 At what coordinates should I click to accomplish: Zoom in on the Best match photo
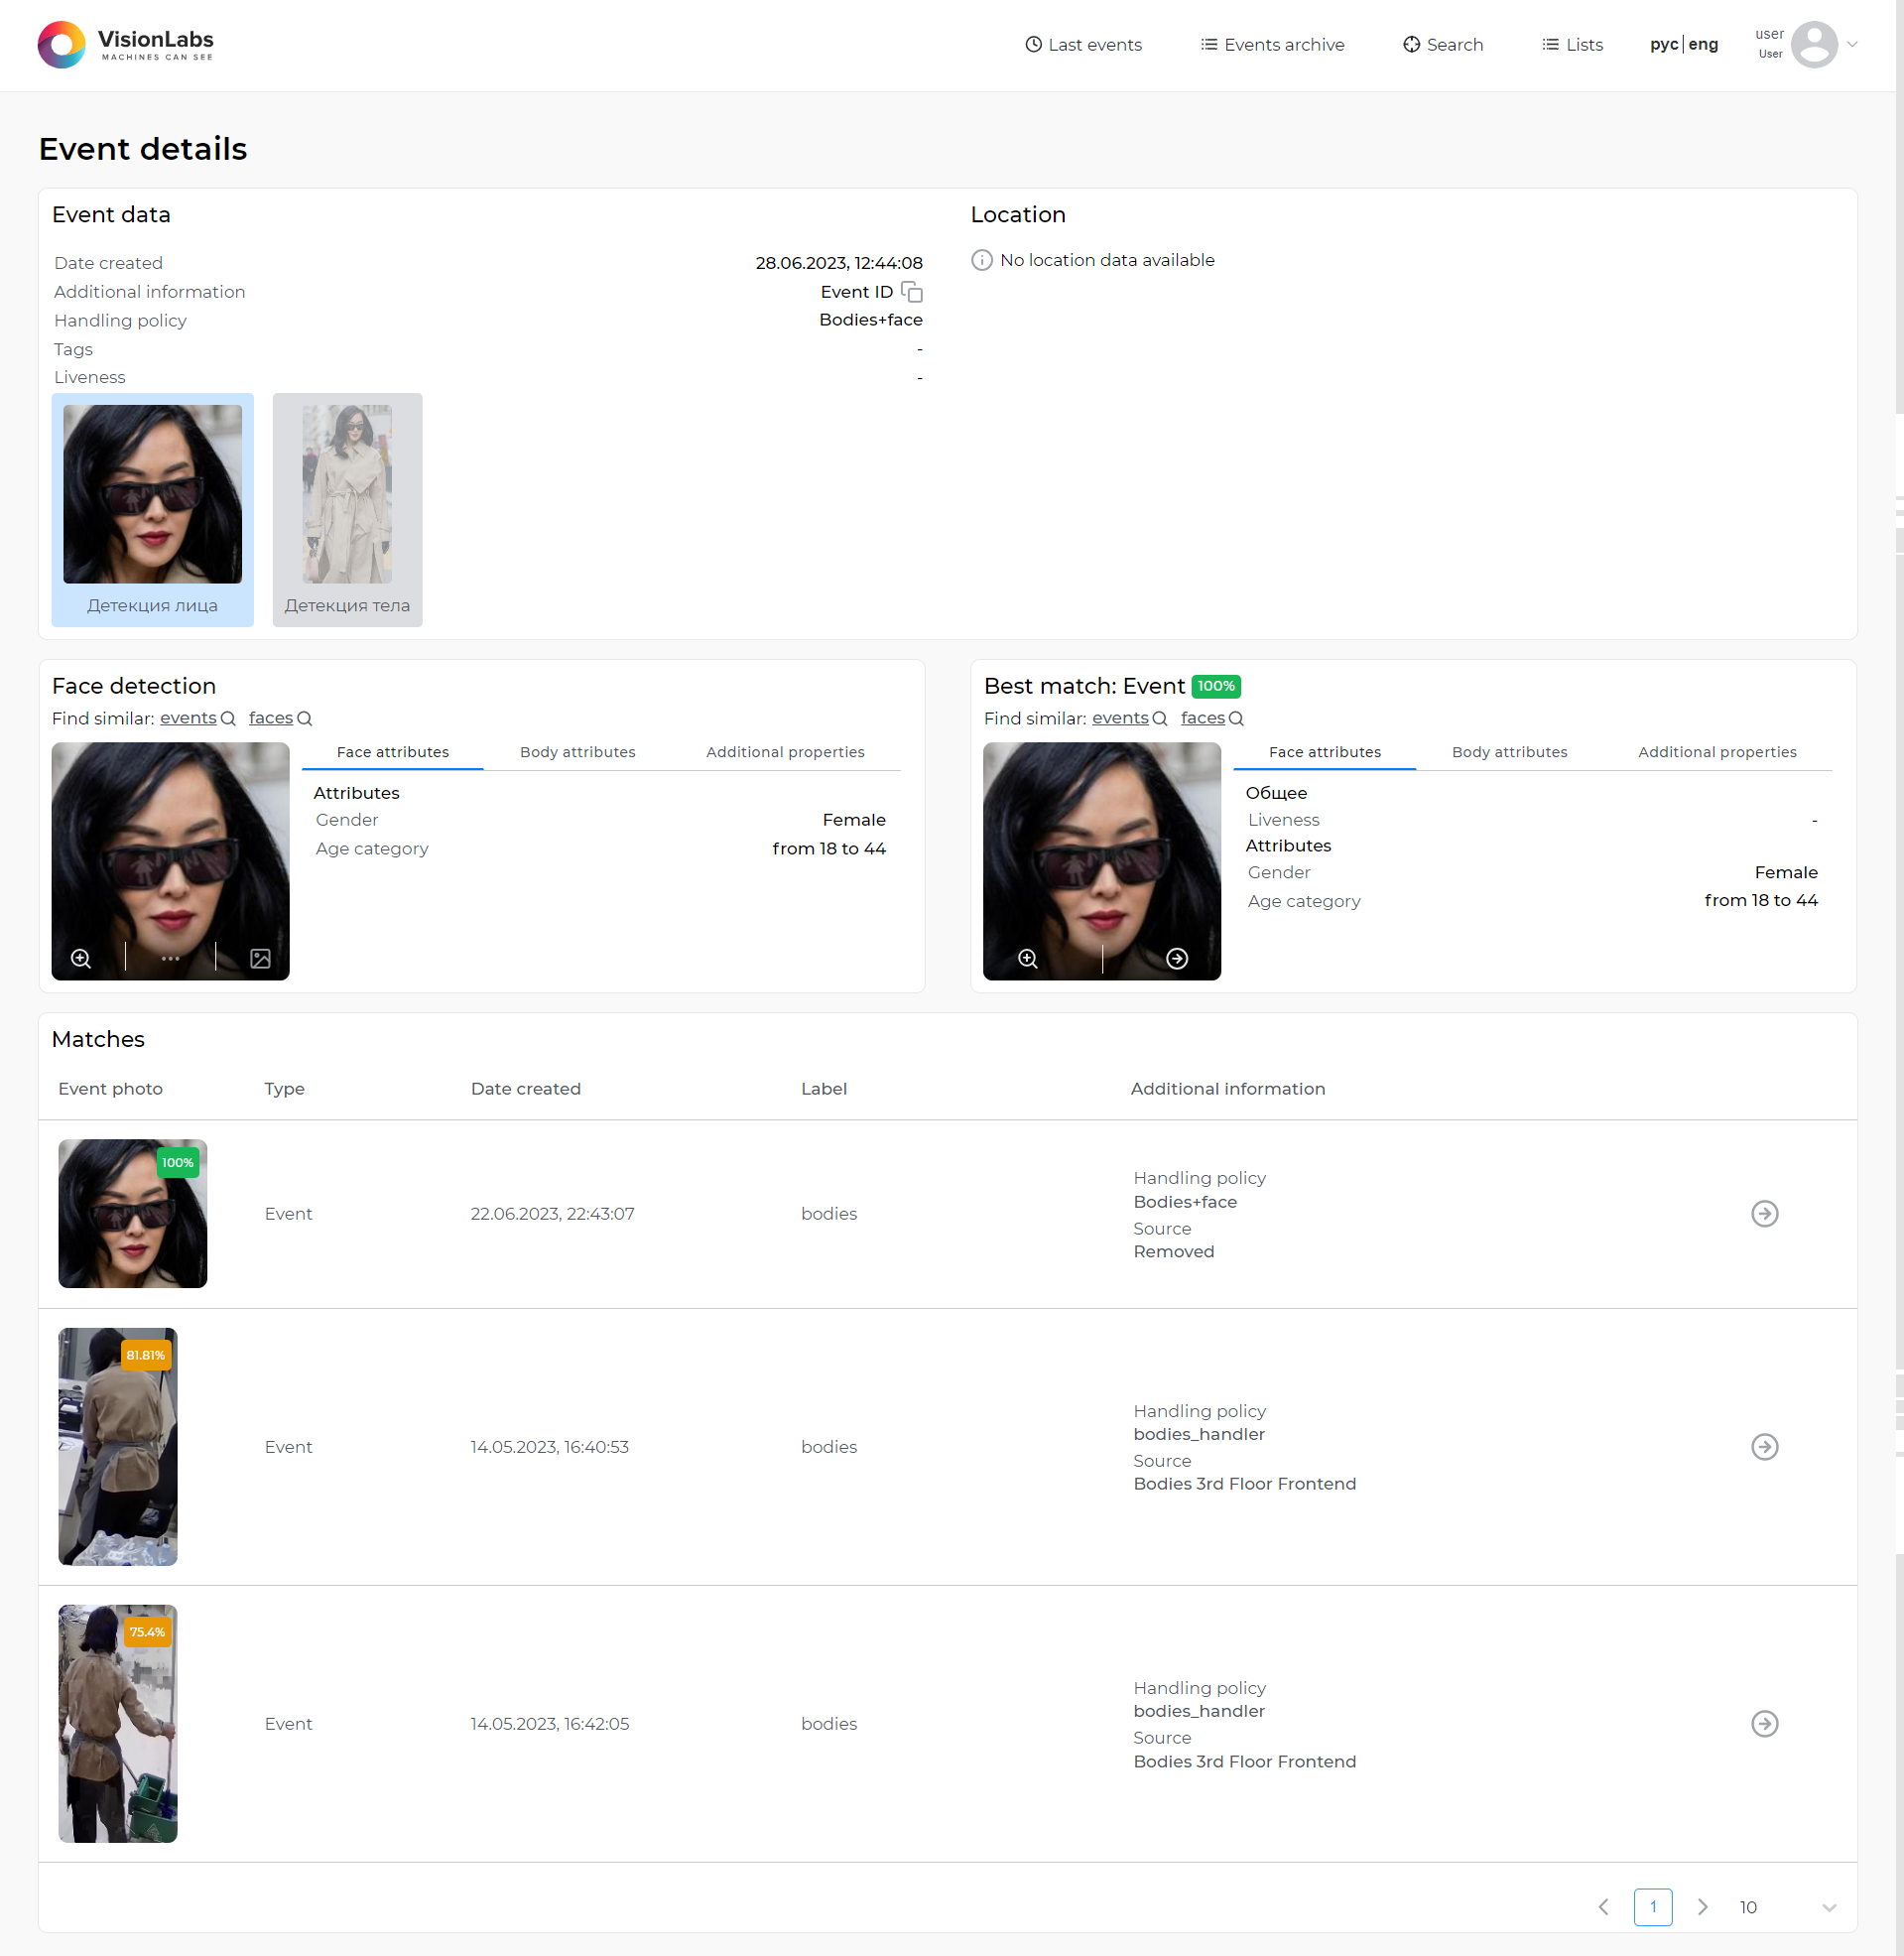(x=1027, y=958)
